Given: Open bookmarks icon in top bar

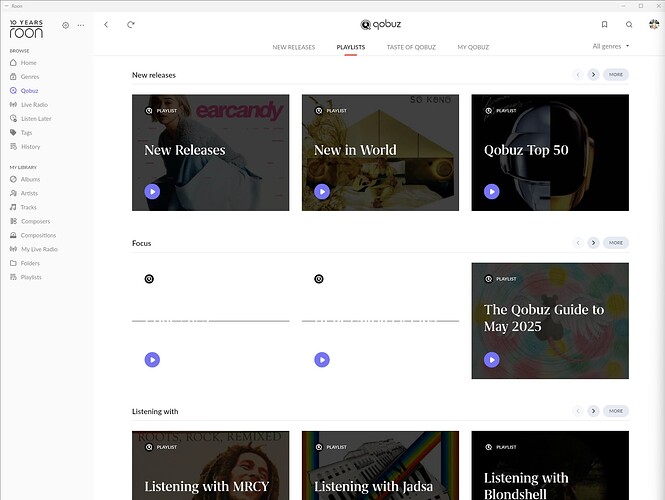Looking at the screenshot, I should (604, 25).
